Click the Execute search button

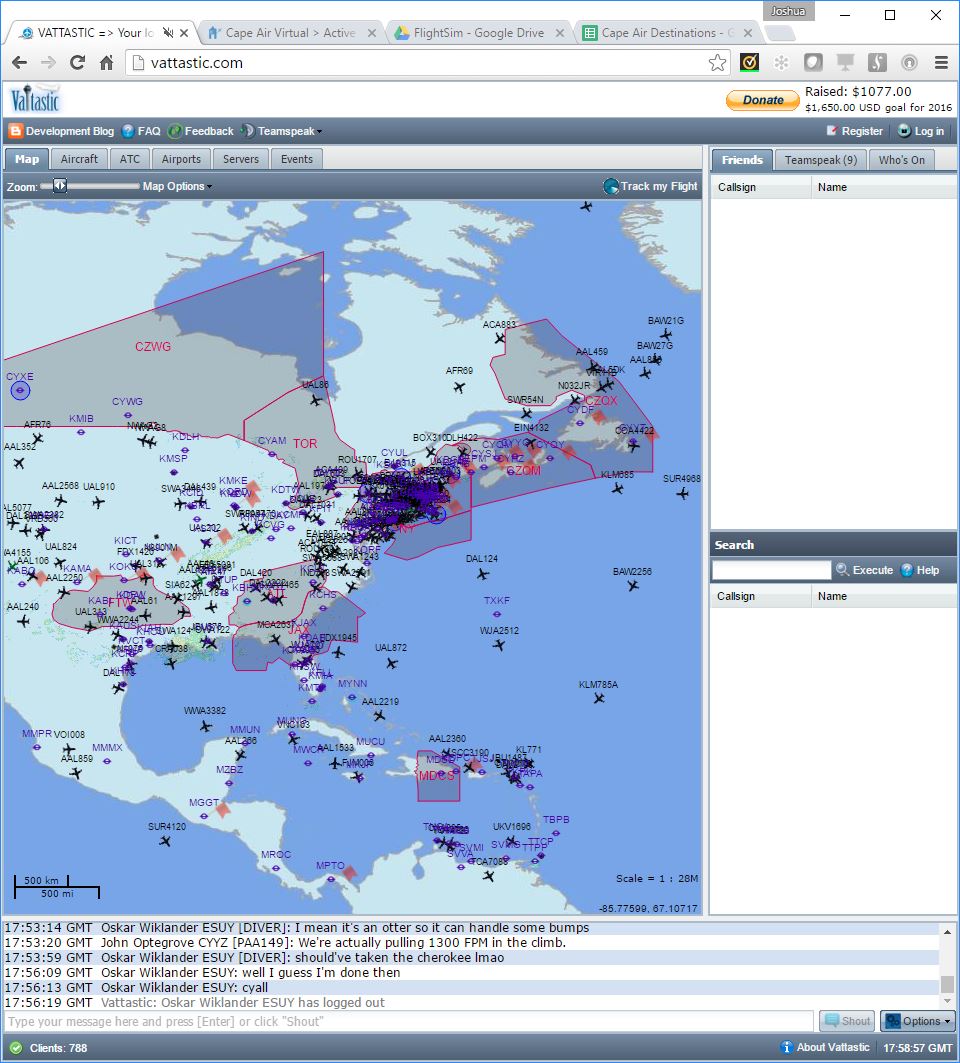coord(864,570)
